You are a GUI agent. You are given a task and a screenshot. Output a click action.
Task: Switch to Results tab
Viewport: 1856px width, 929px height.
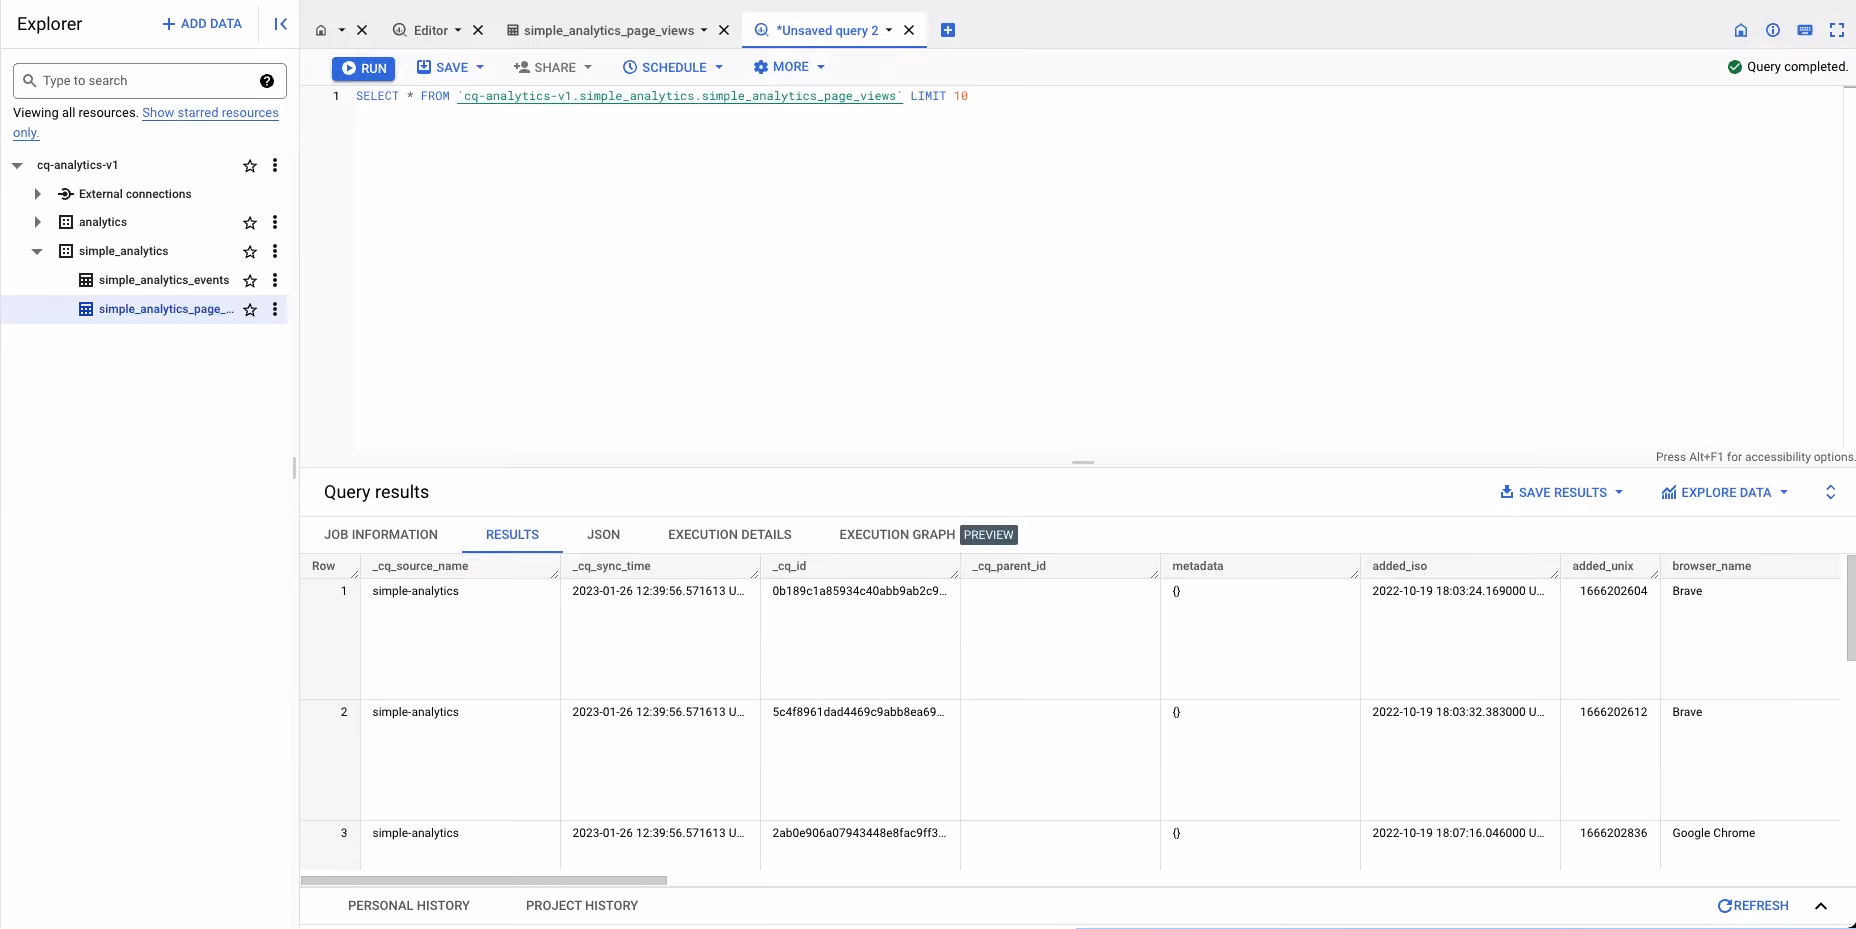pos(512,535)
